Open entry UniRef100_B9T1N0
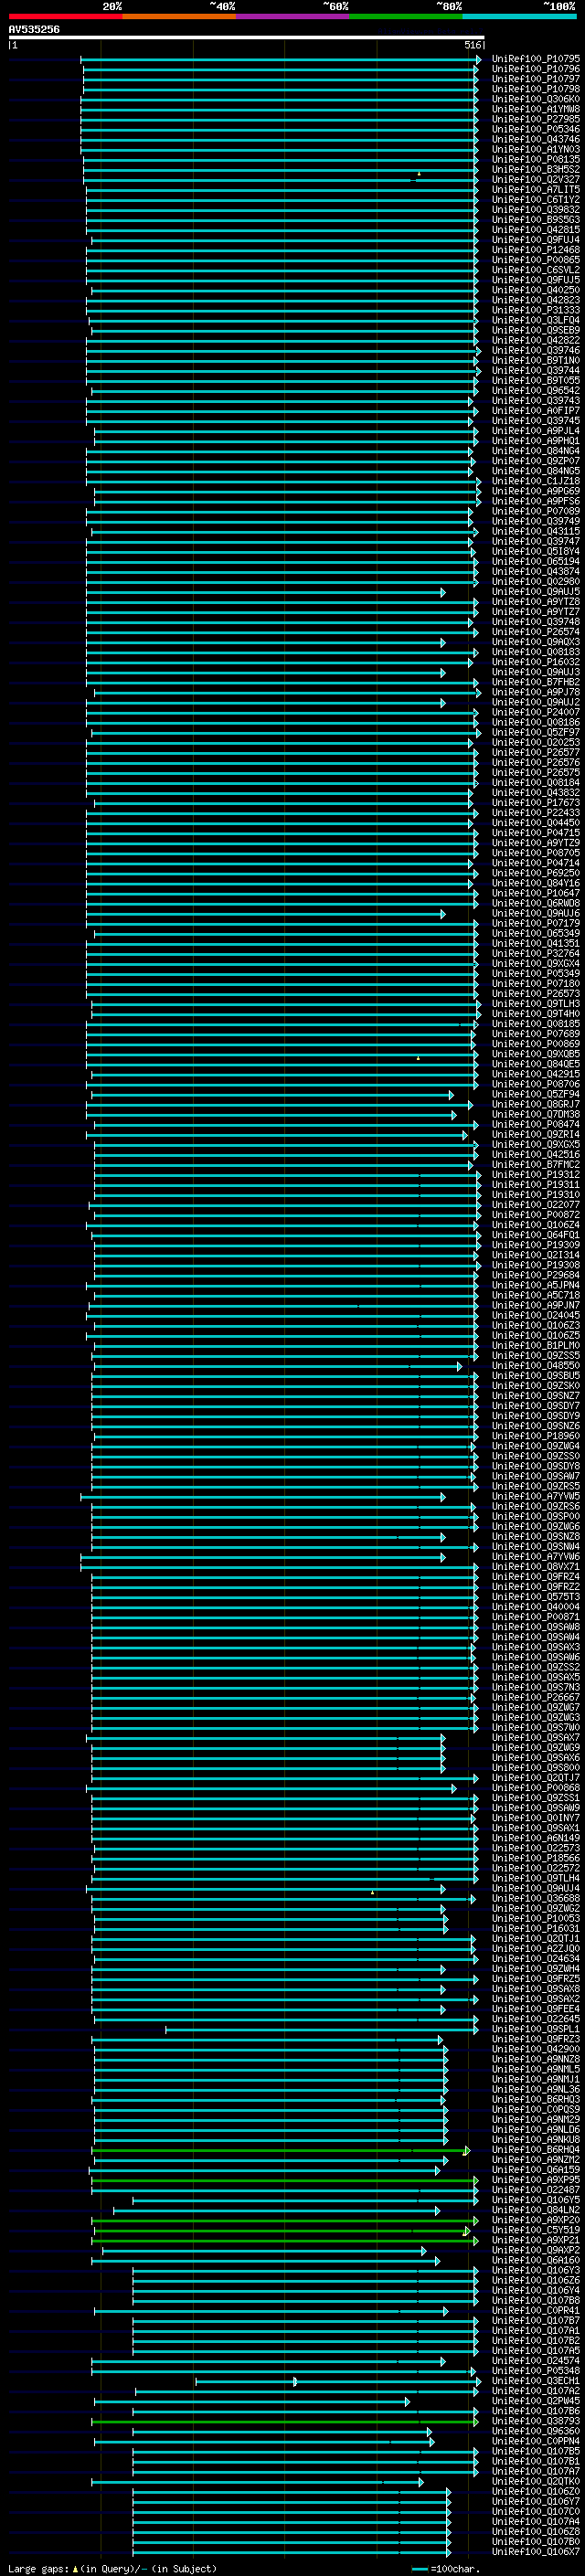Screen dimensions: 585x2576 tap(536, 361)
